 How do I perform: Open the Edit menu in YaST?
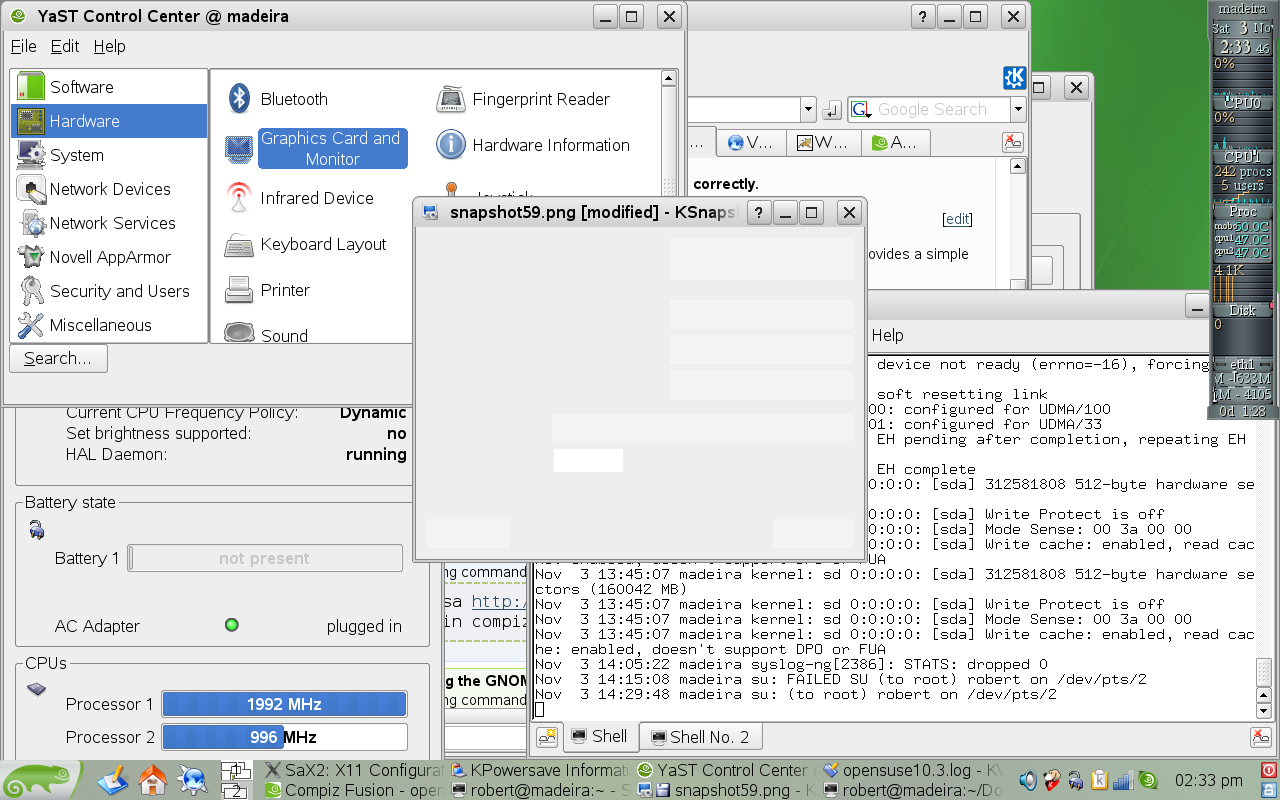(65, 46)
